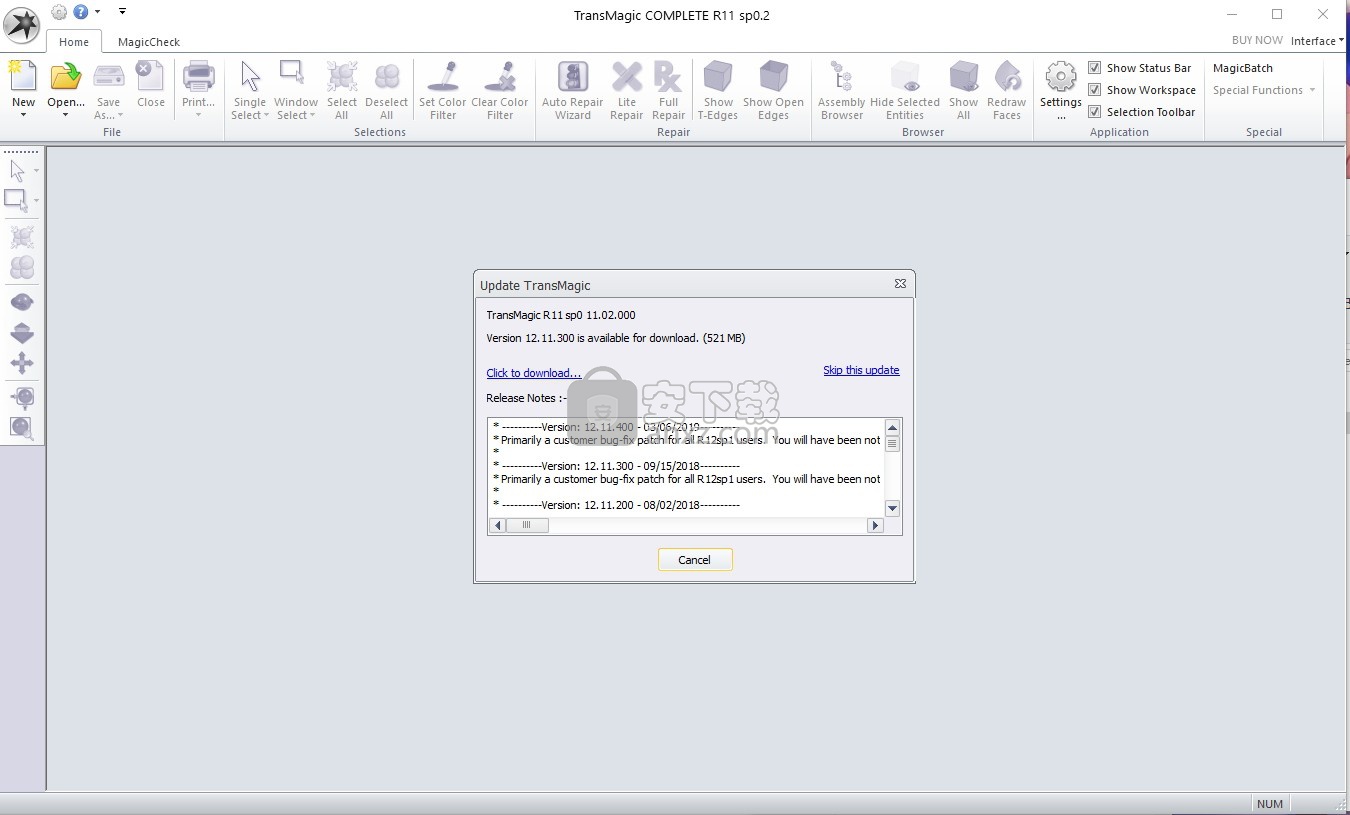Image resolution: width=1350 pixels, height=815 pixels.
Task: Click the Open folder icon
Action: (66, 77)
